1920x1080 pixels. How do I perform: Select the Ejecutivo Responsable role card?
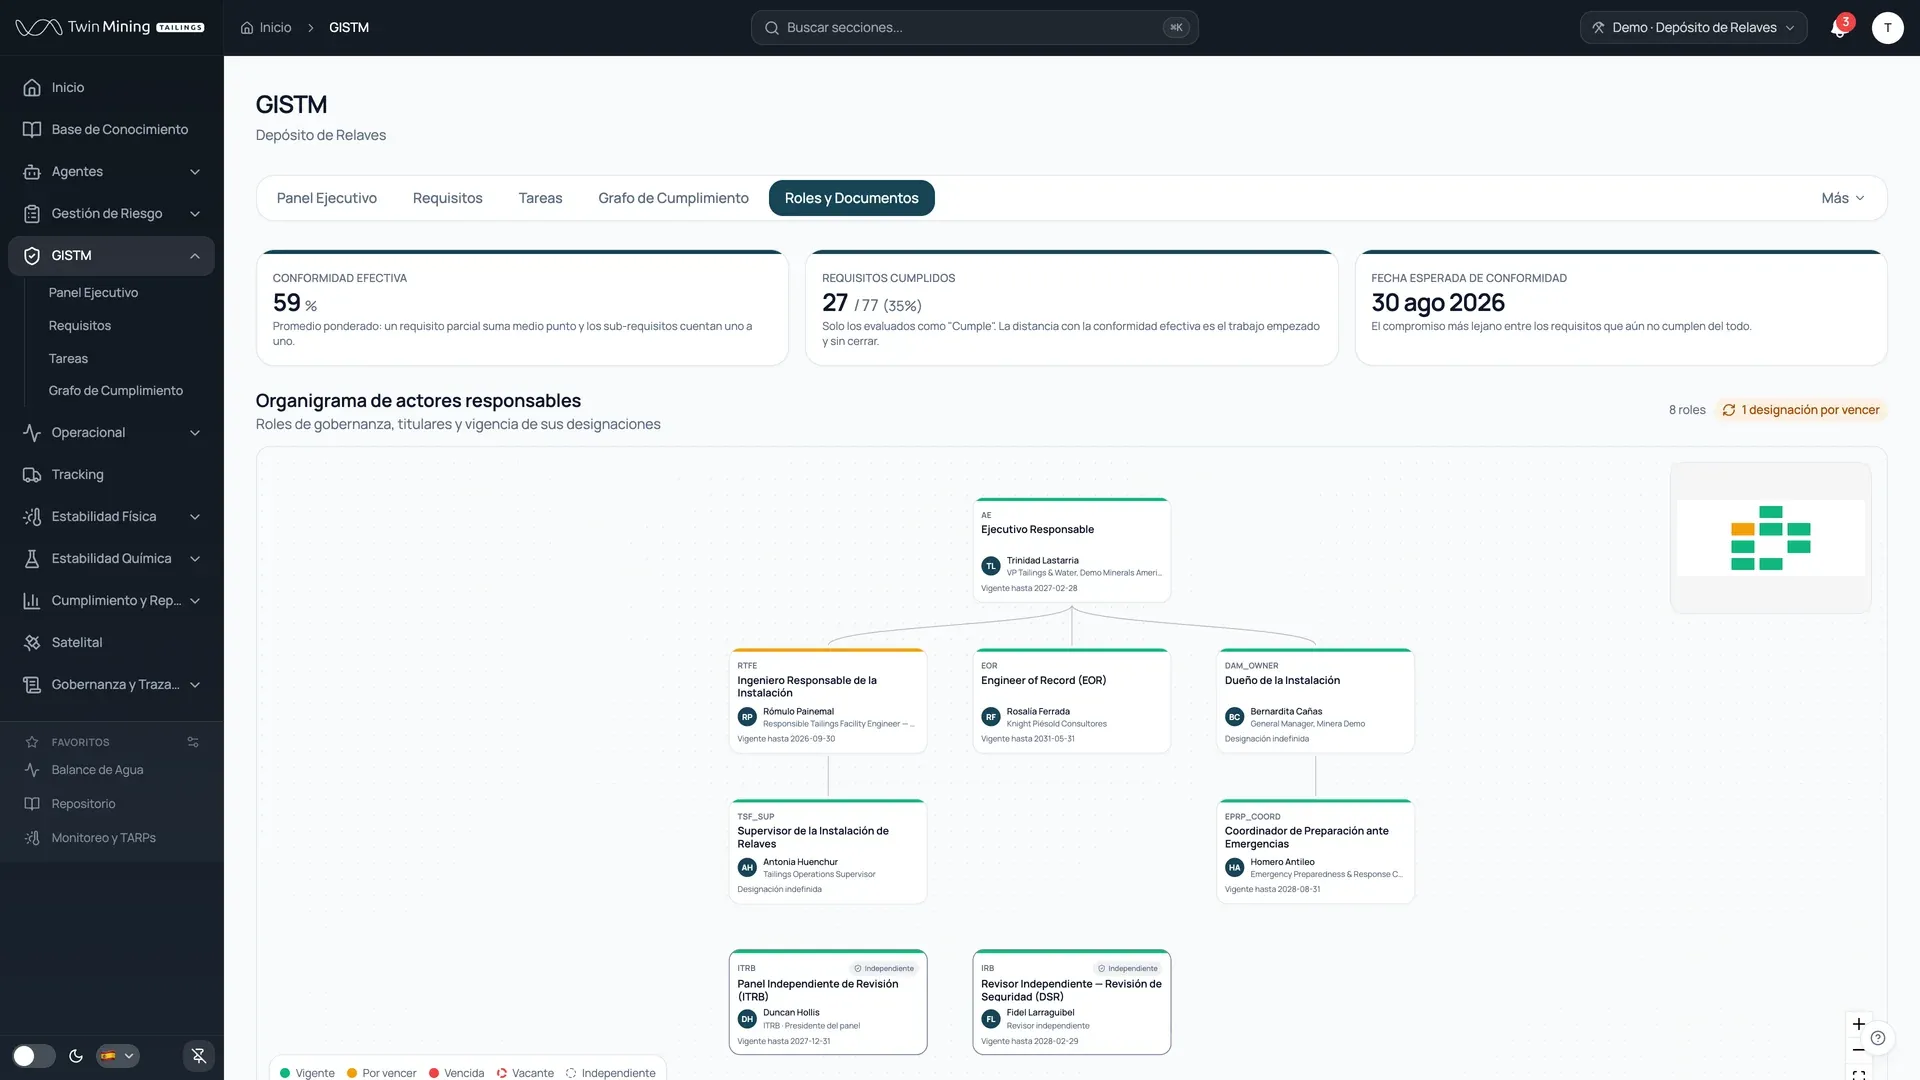click(x=1071, y=550)
